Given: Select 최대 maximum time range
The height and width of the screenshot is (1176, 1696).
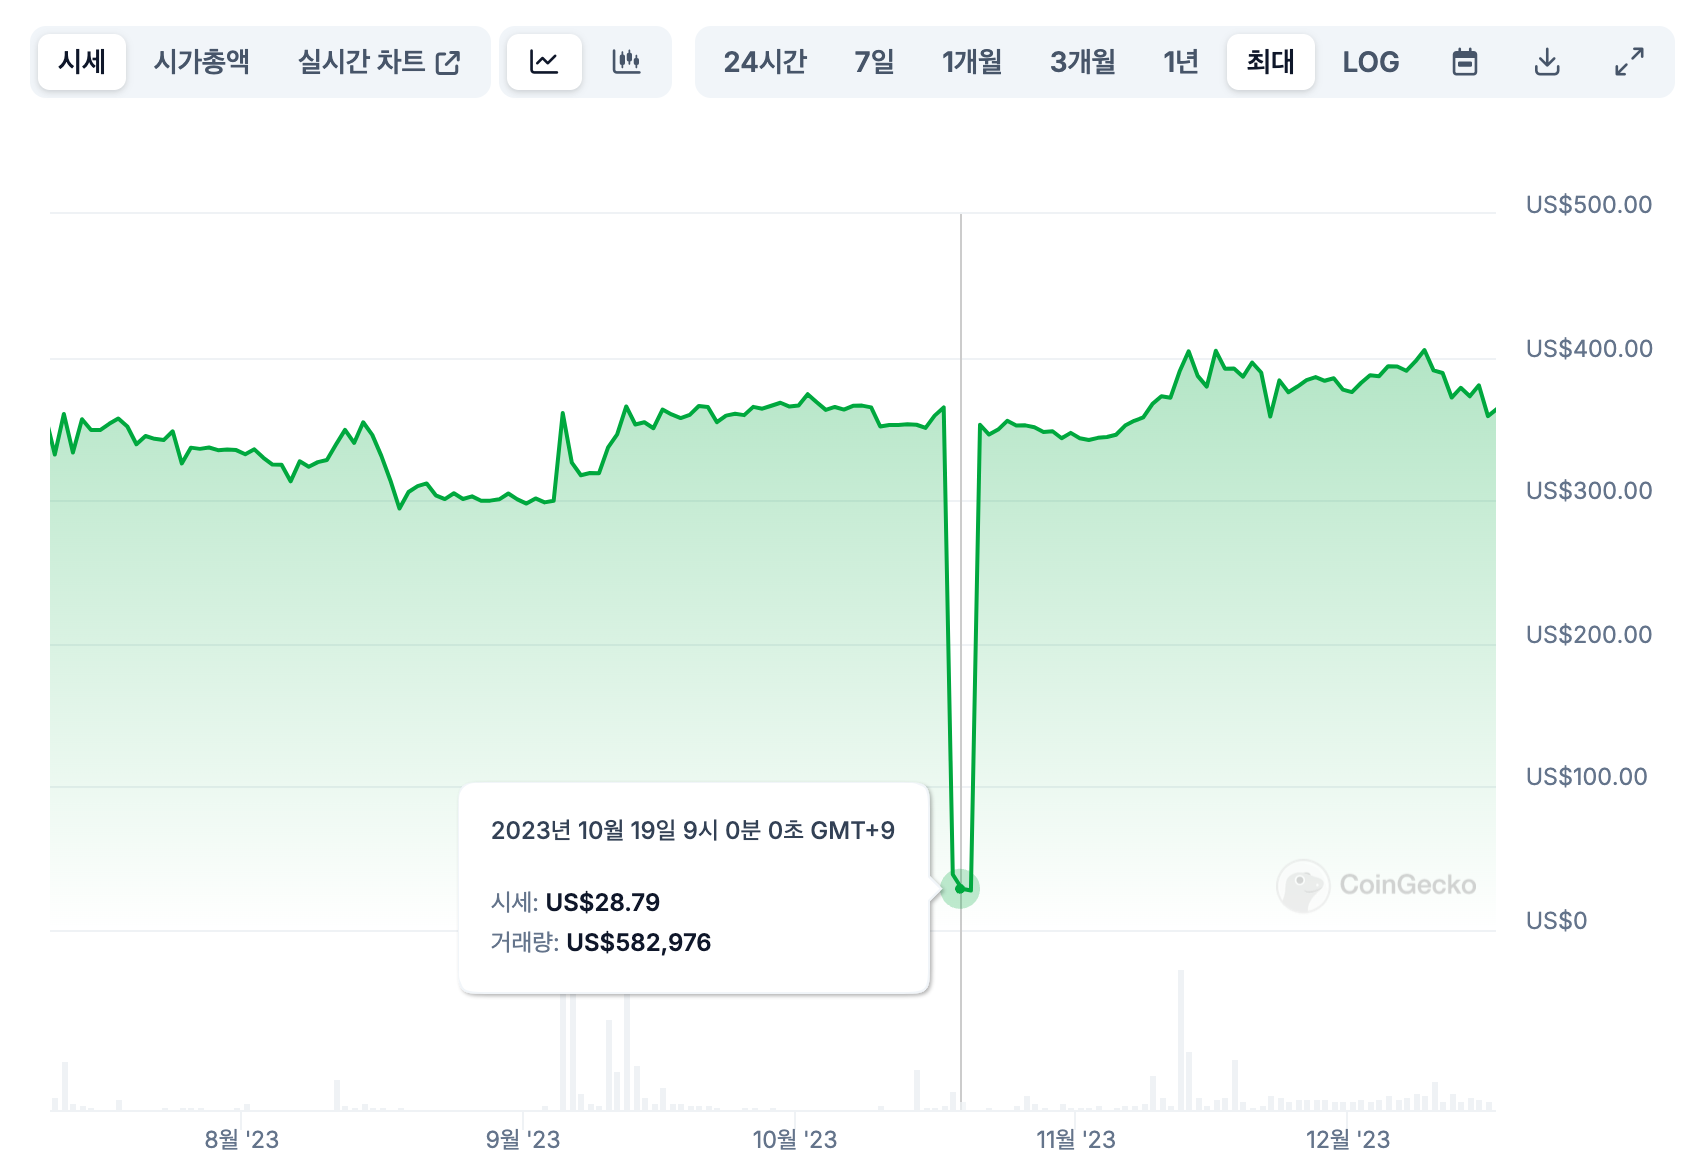Looking at the screenshot, I should tap(1271, 62).
